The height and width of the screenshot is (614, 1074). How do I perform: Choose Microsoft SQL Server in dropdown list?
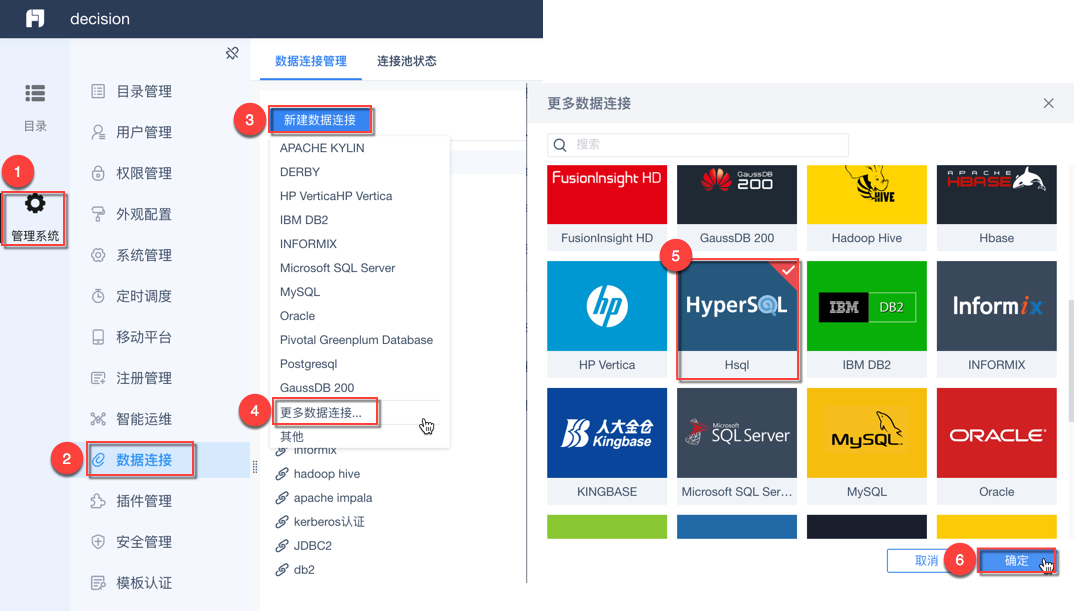(338, 268)
